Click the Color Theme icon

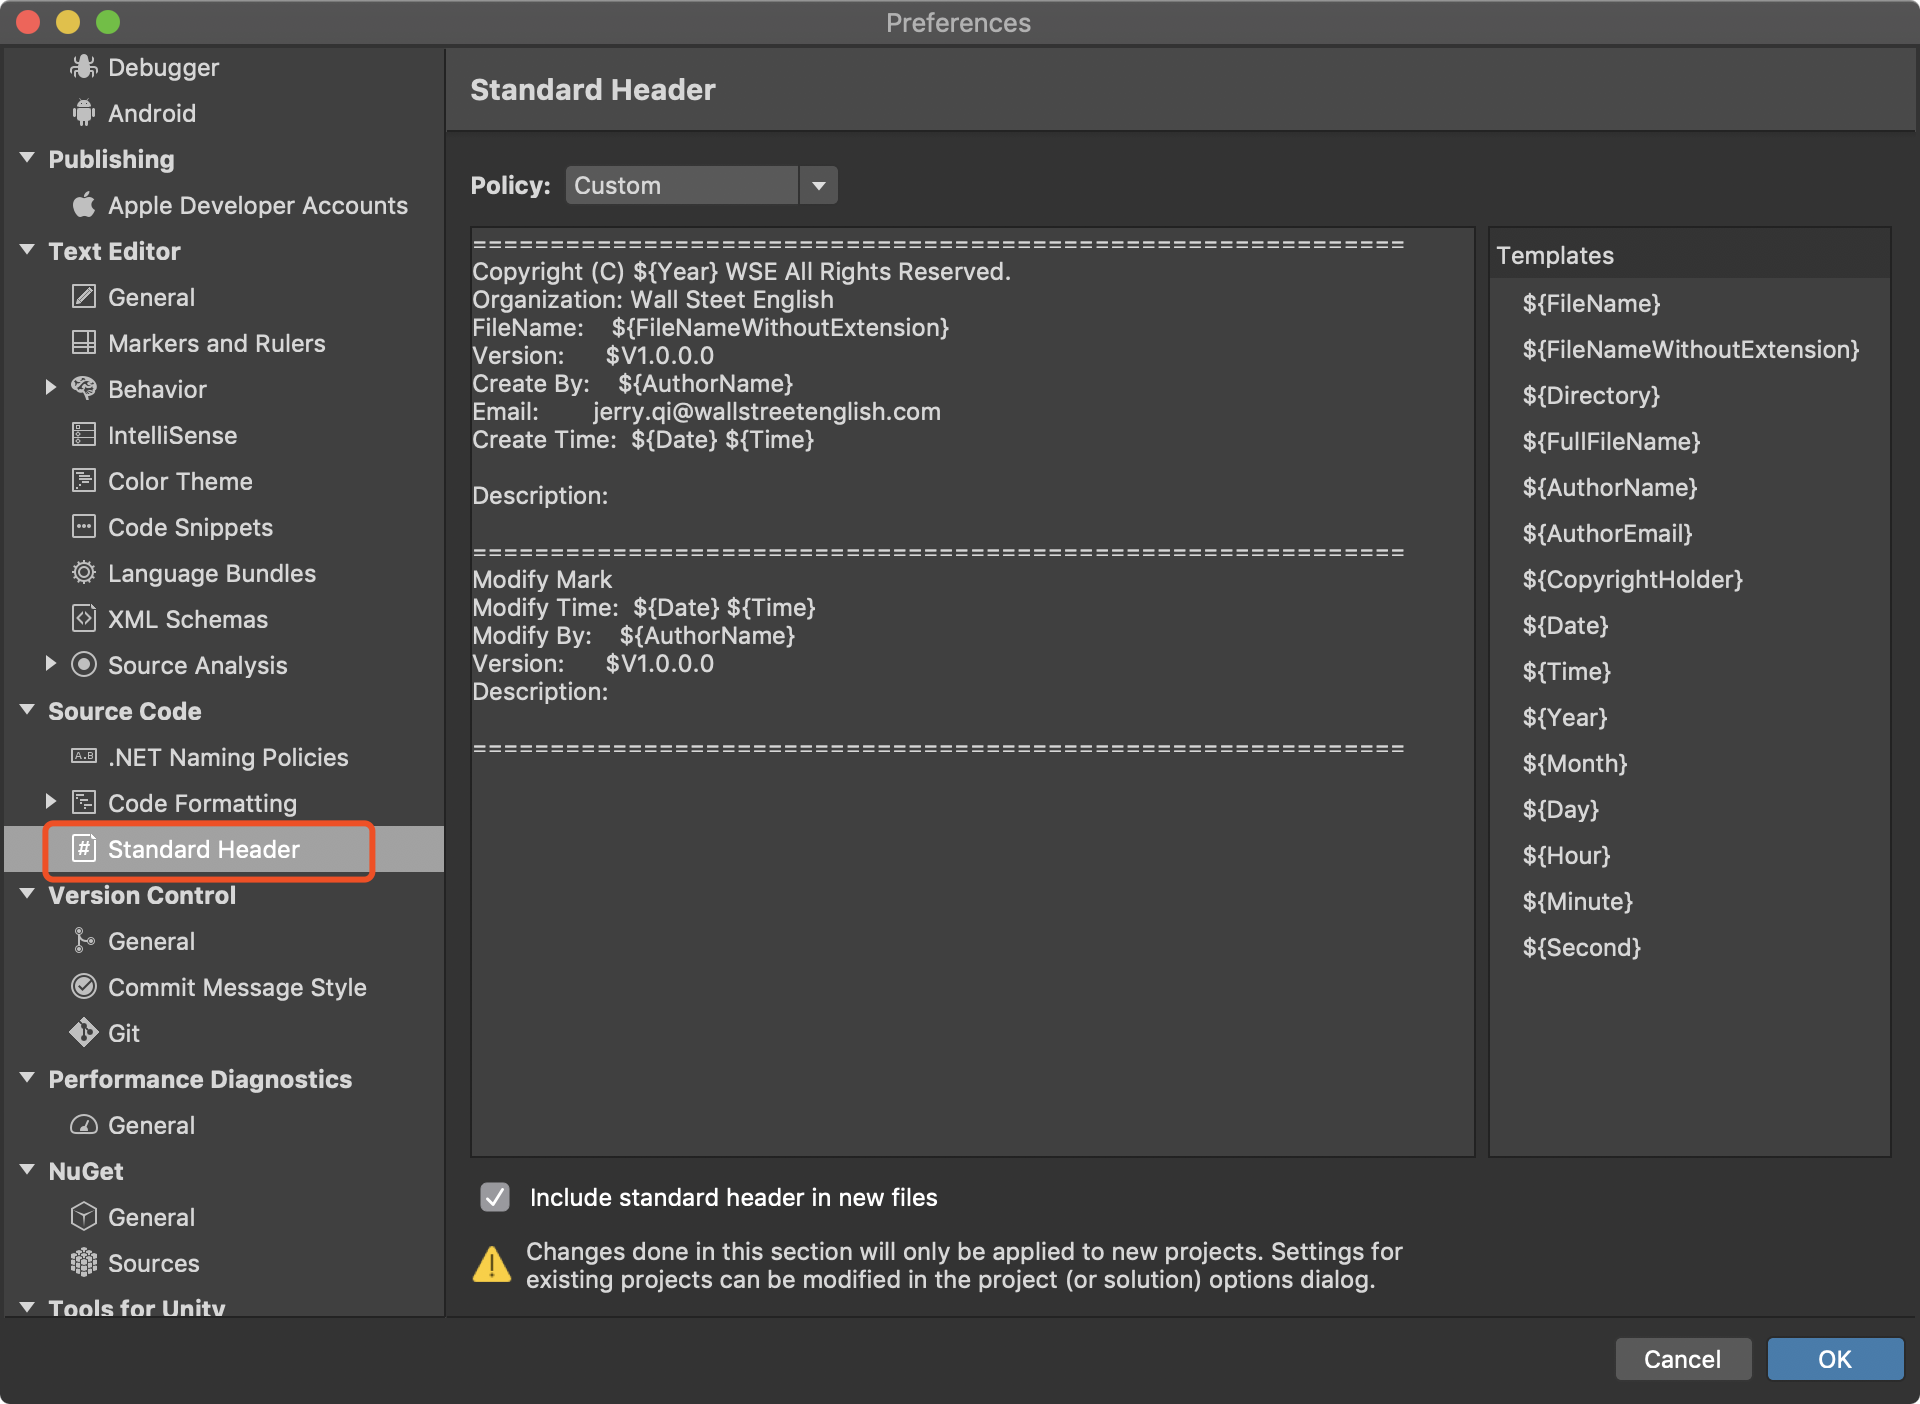tap(84, 481)
